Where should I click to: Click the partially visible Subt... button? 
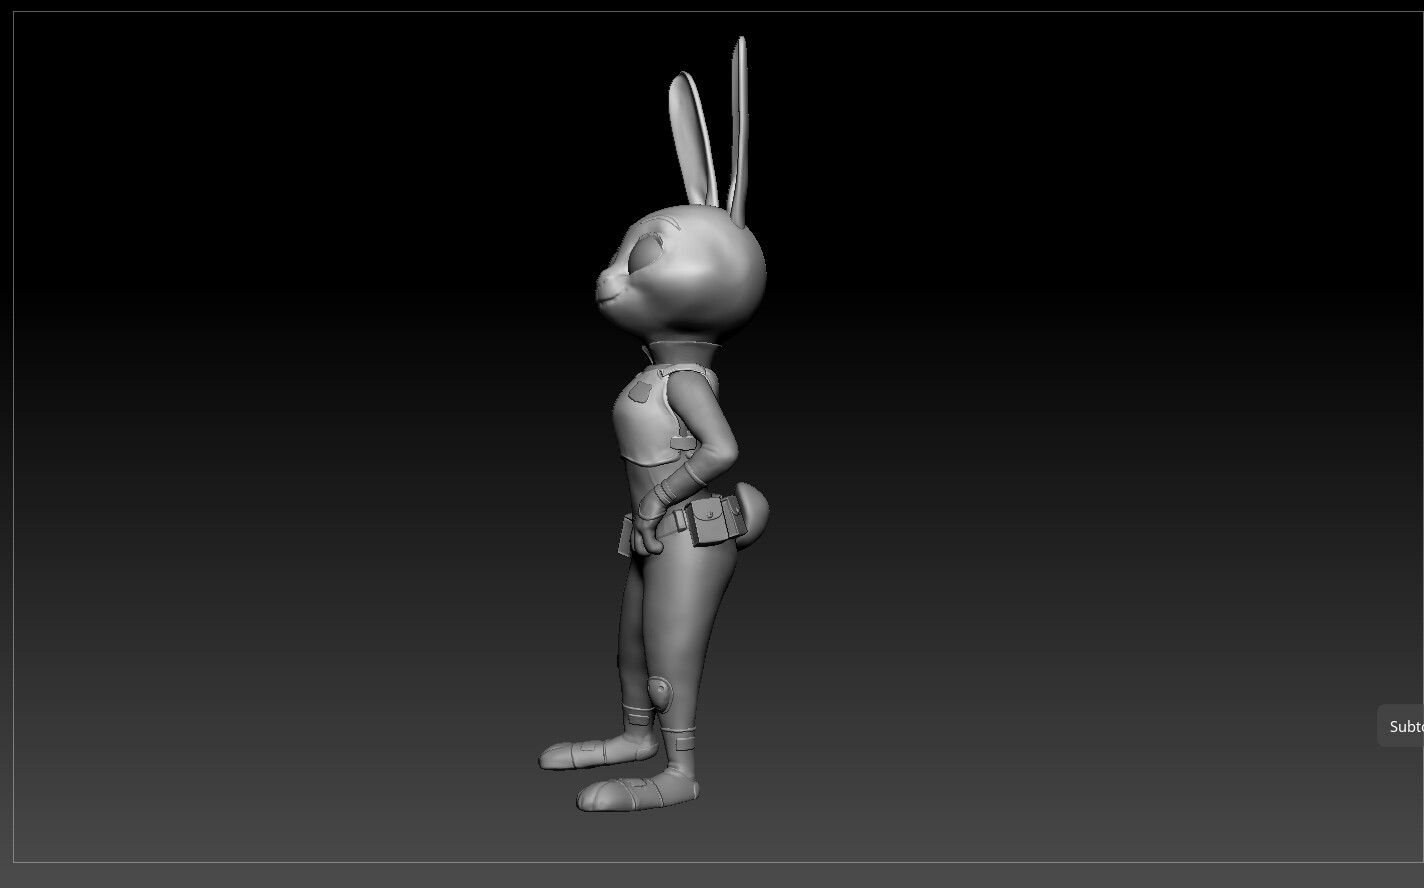point(1402,726)
